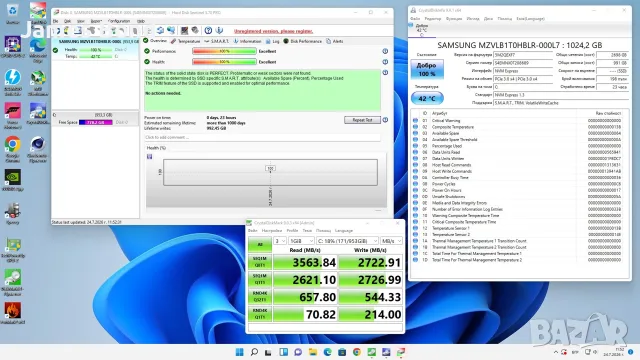Click Unregistered version, please register link
The height and width of the screenshot is (360, 640).
(273, 31)
